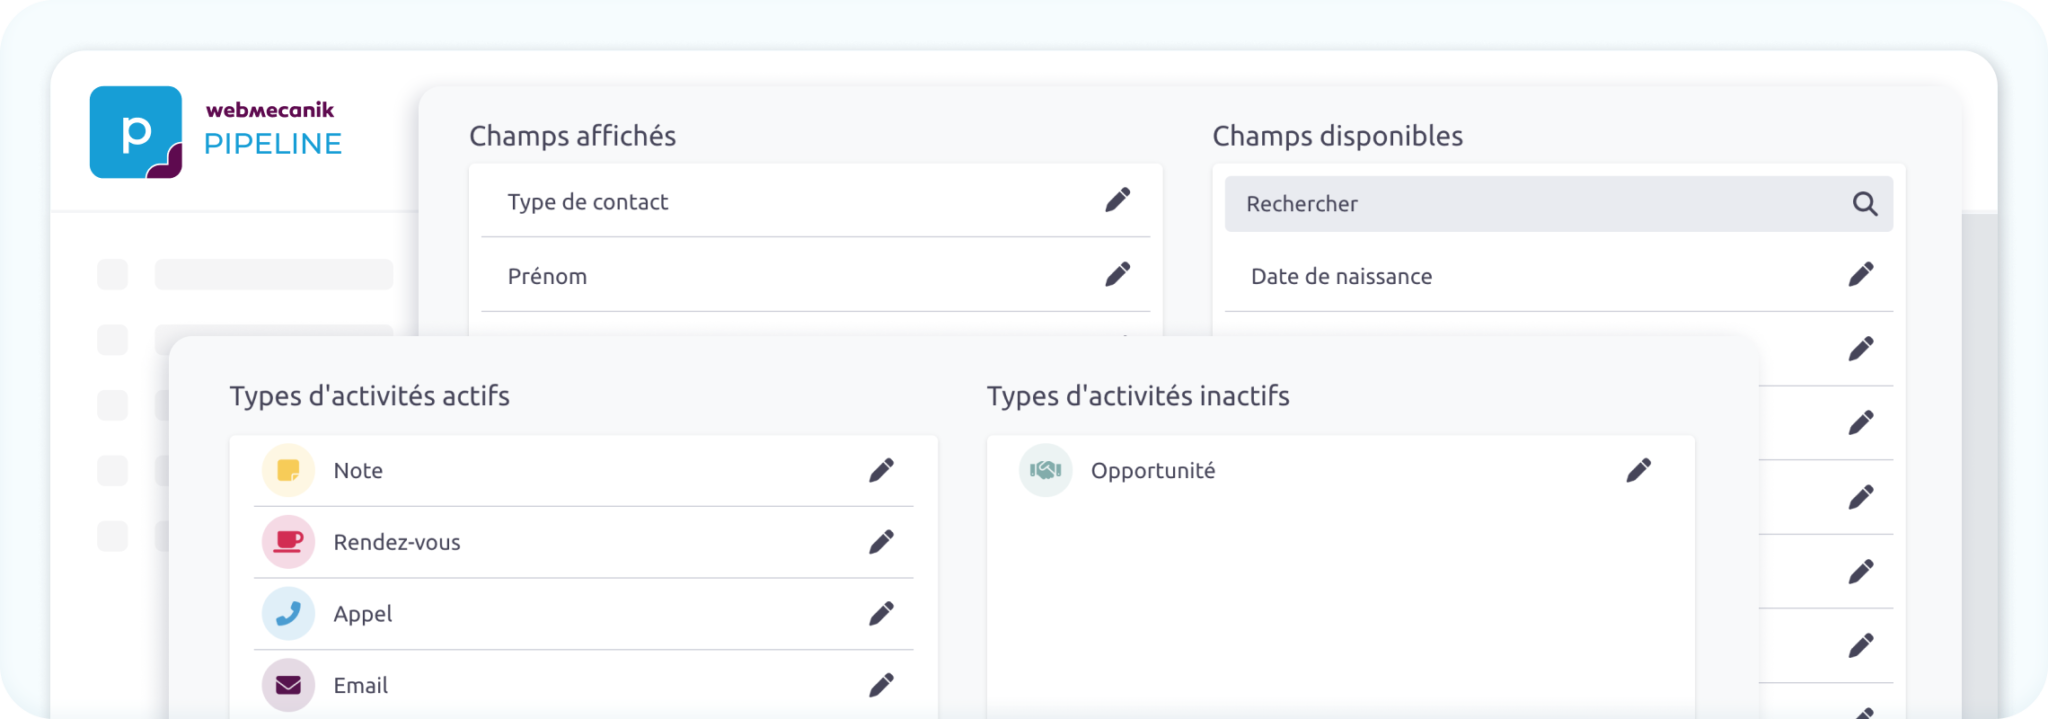
Task: Click the red Rendez-vous cup icon
Action: (x=288, y=542)
